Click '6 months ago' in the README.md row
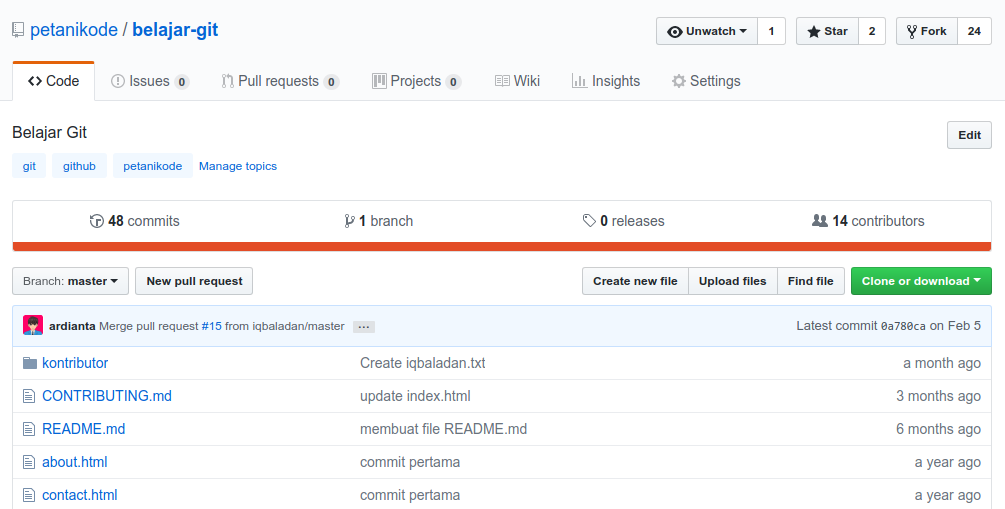1005x509 pixels. (938, 429)
